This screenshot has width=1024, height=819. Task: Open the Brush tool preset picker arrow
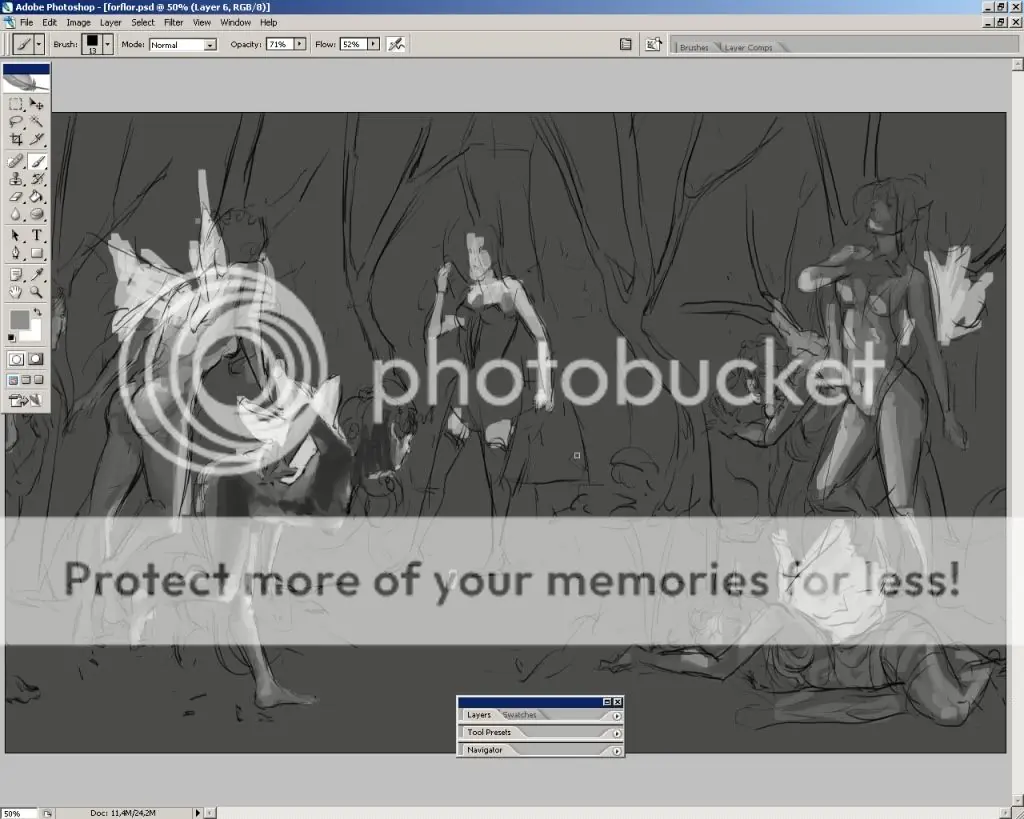39,44
